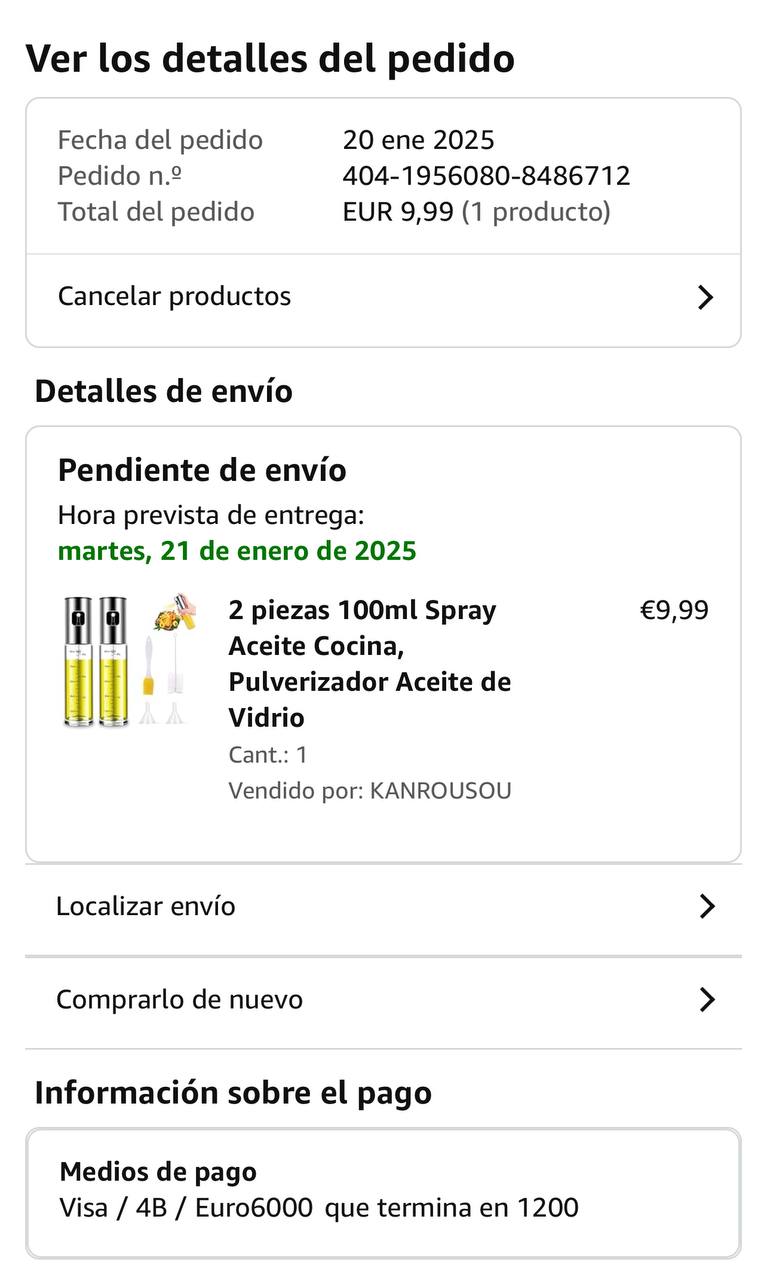The height and width of the screenshot is (1280, 767).
Task: Click the Visa card ending in 1200
Action: 318,1208
